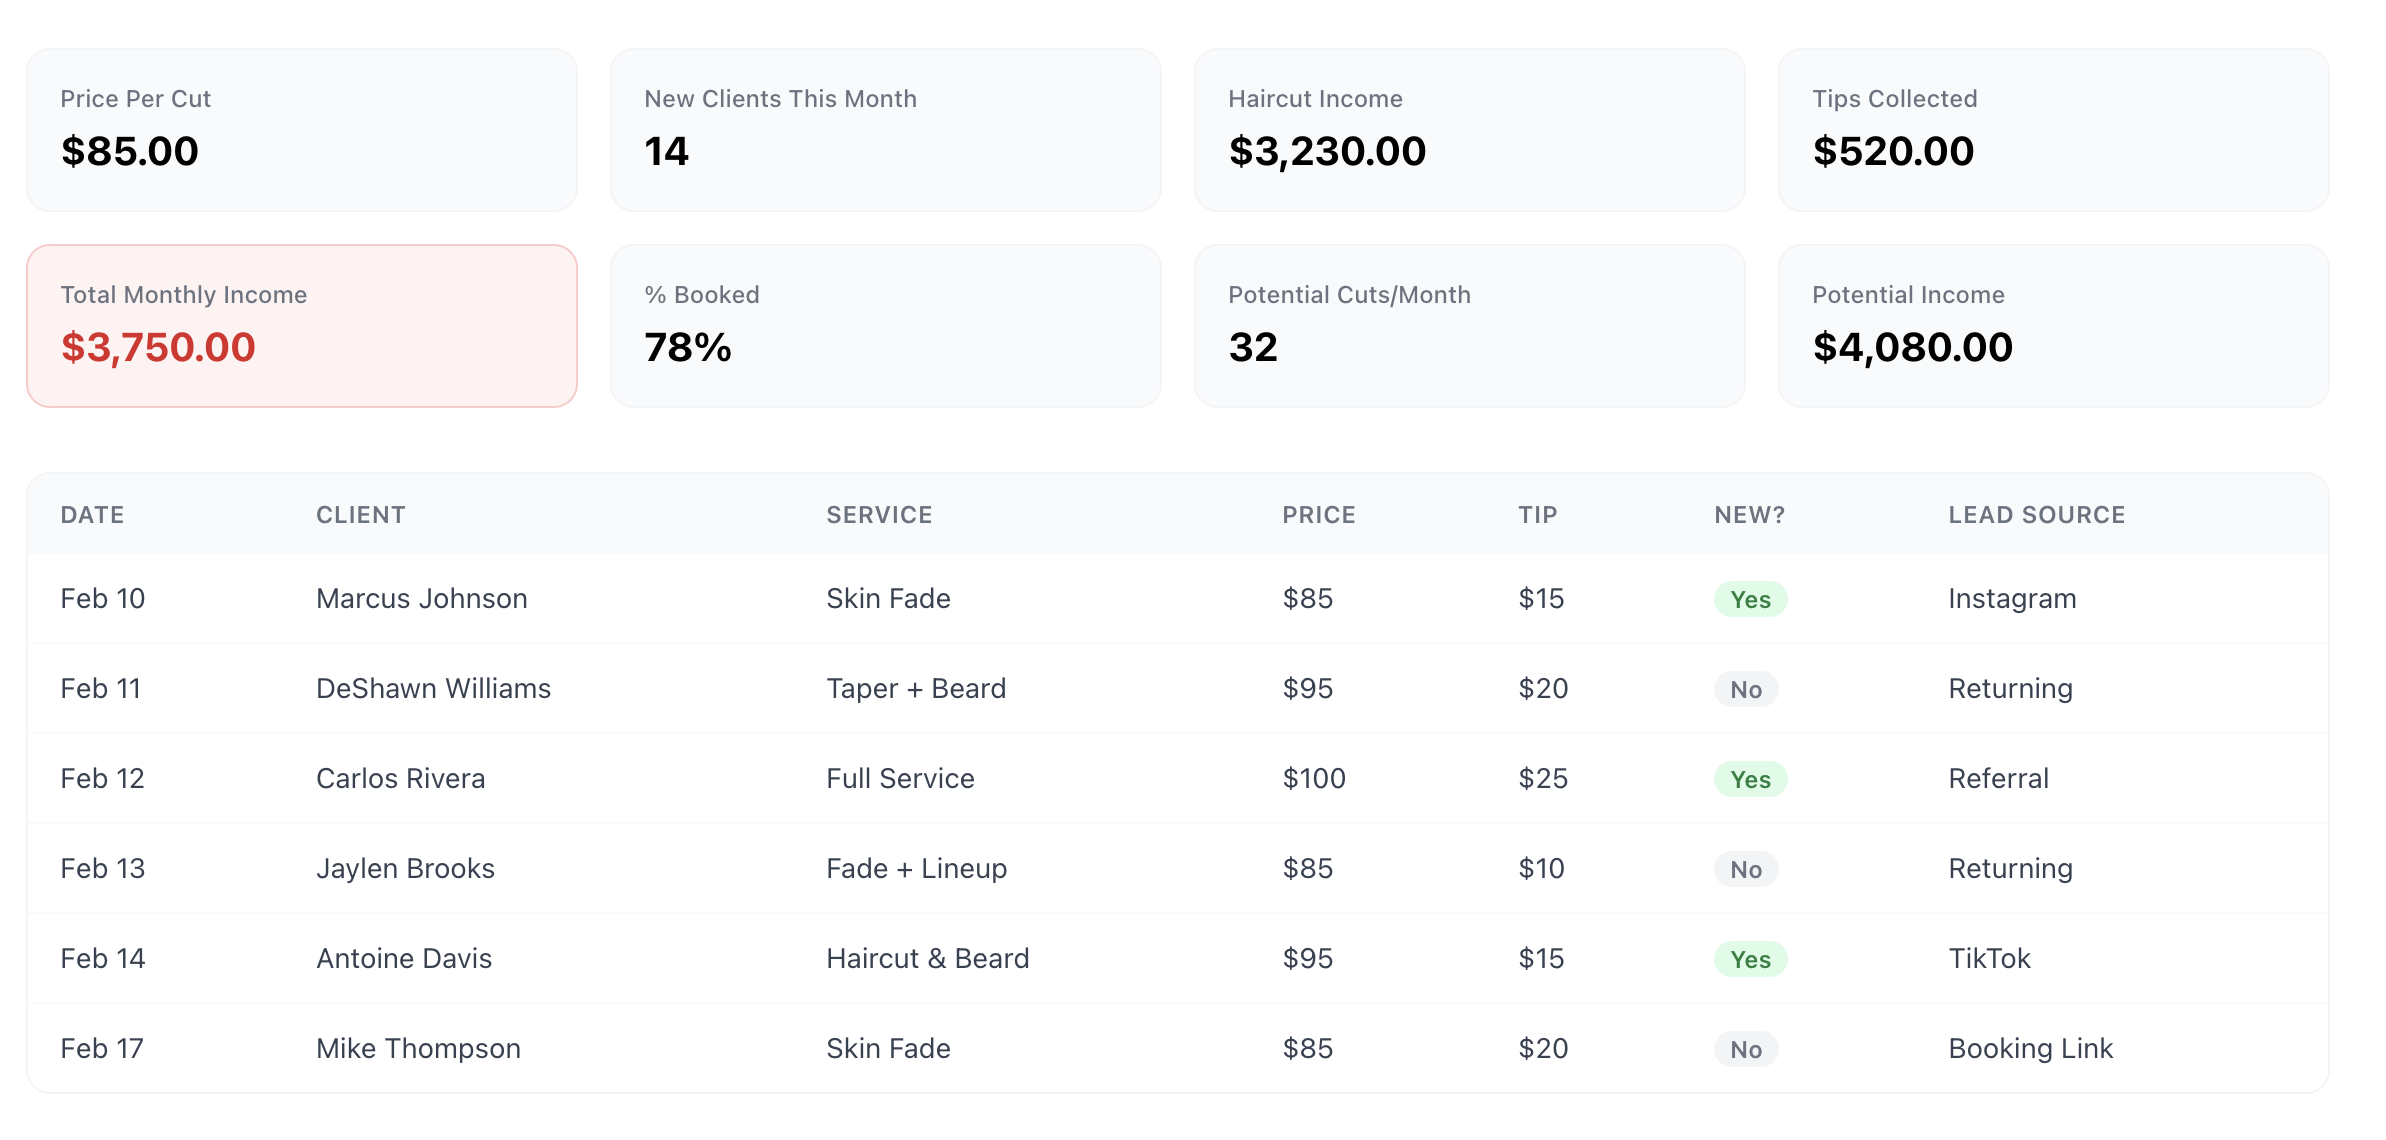The width and height of the screenshot is (2386, 1140).
Task: Click the LEAD SOURCE column header
Action: point(2035,515)
